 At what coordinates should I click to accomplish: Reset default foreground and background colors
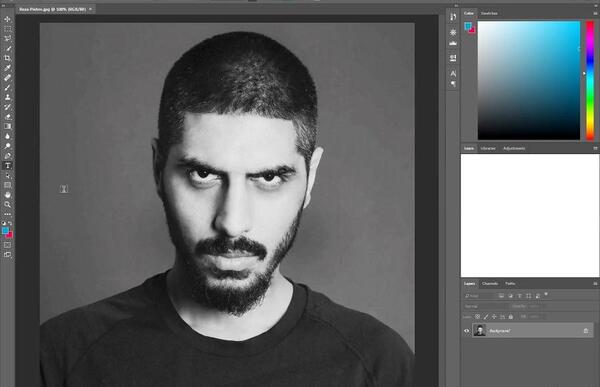click(x=4, y=223)
